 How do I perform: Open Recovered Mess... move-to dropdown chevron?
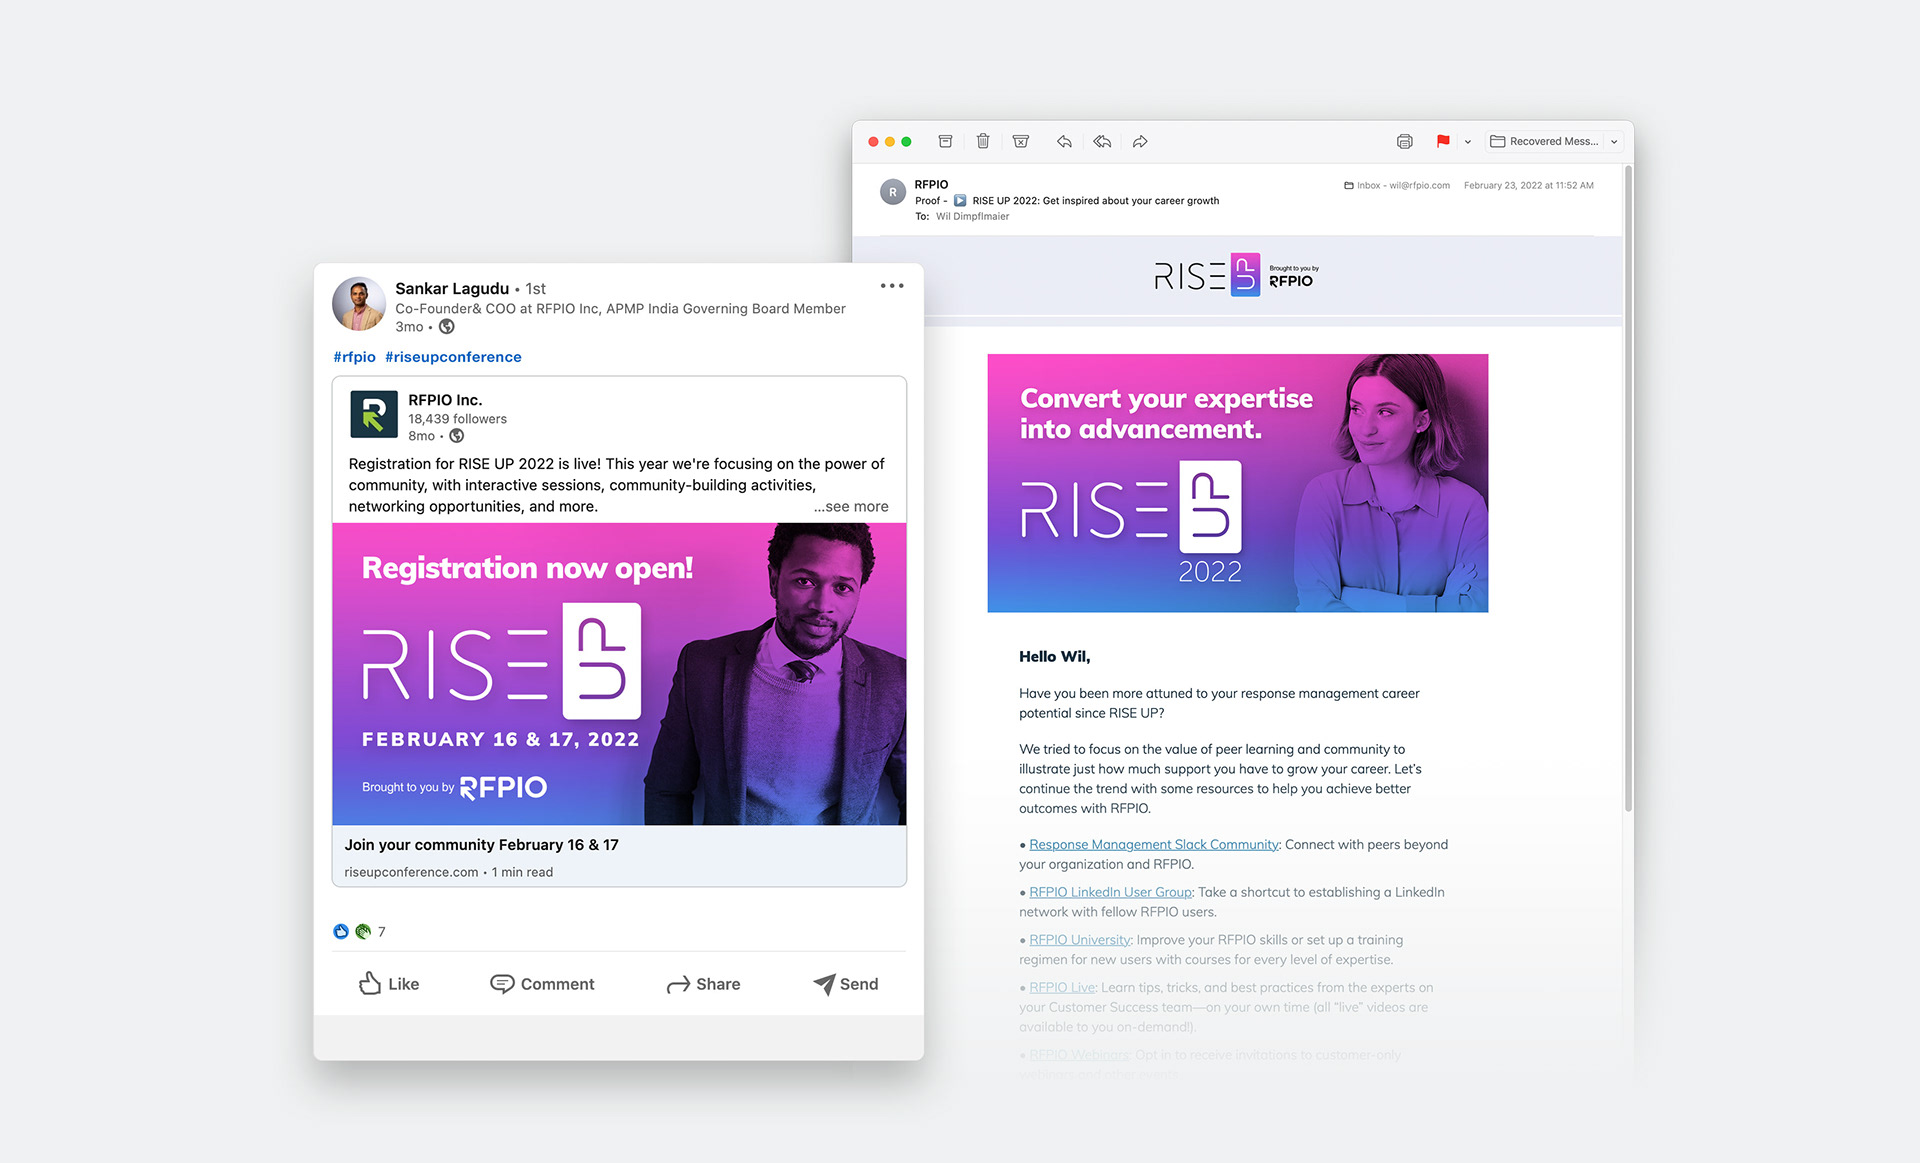(1614, 142)
